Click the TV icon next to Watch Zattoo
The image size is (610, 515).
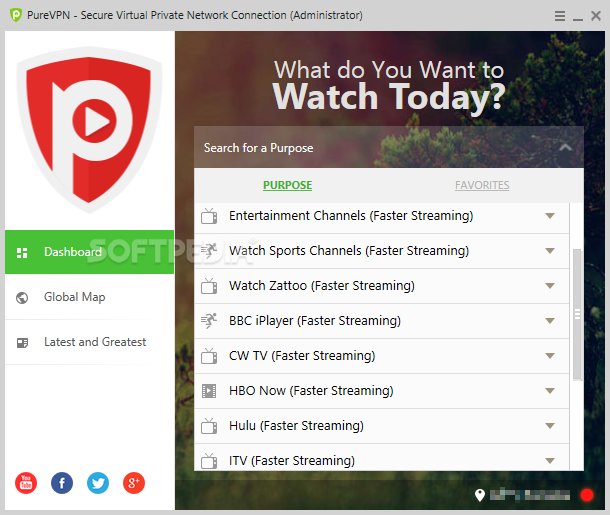[209, 286]
